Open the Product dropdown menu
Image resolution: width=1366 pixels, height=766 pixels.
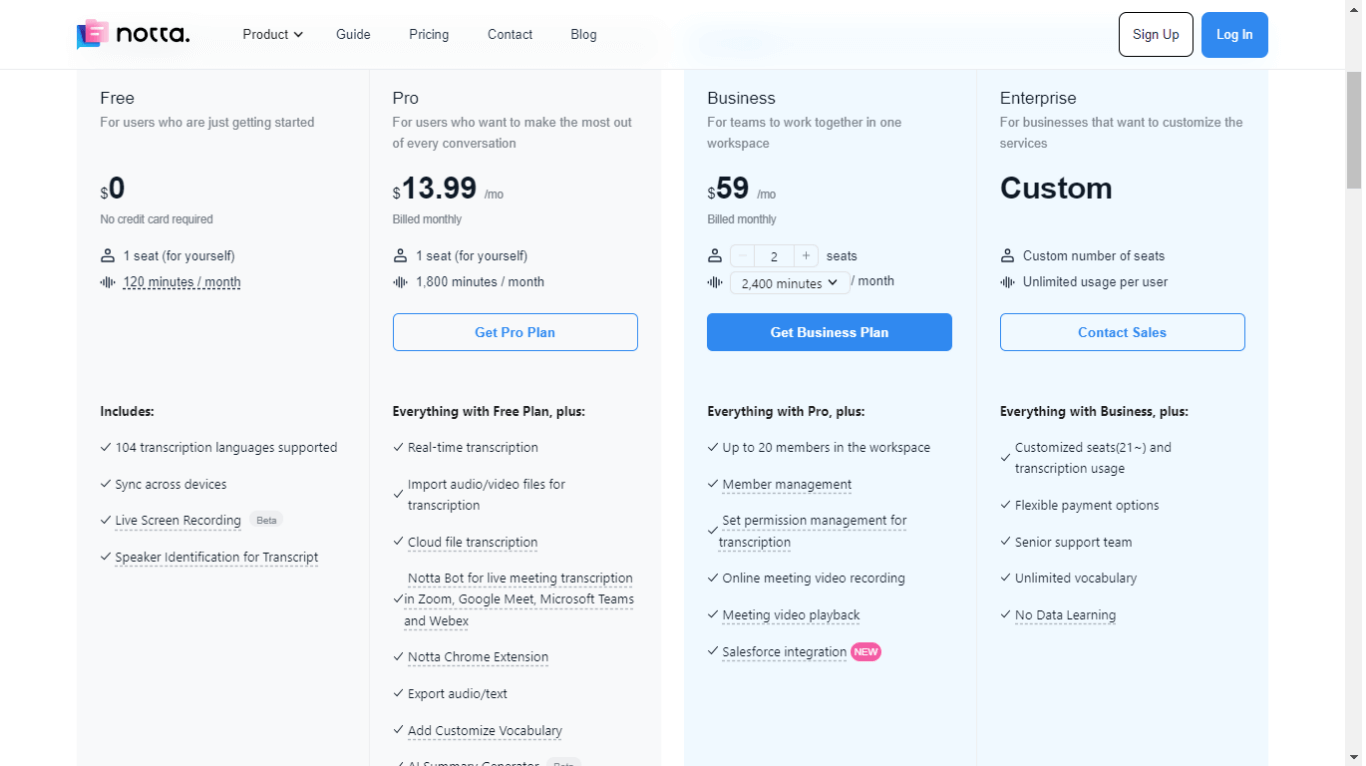272,34
